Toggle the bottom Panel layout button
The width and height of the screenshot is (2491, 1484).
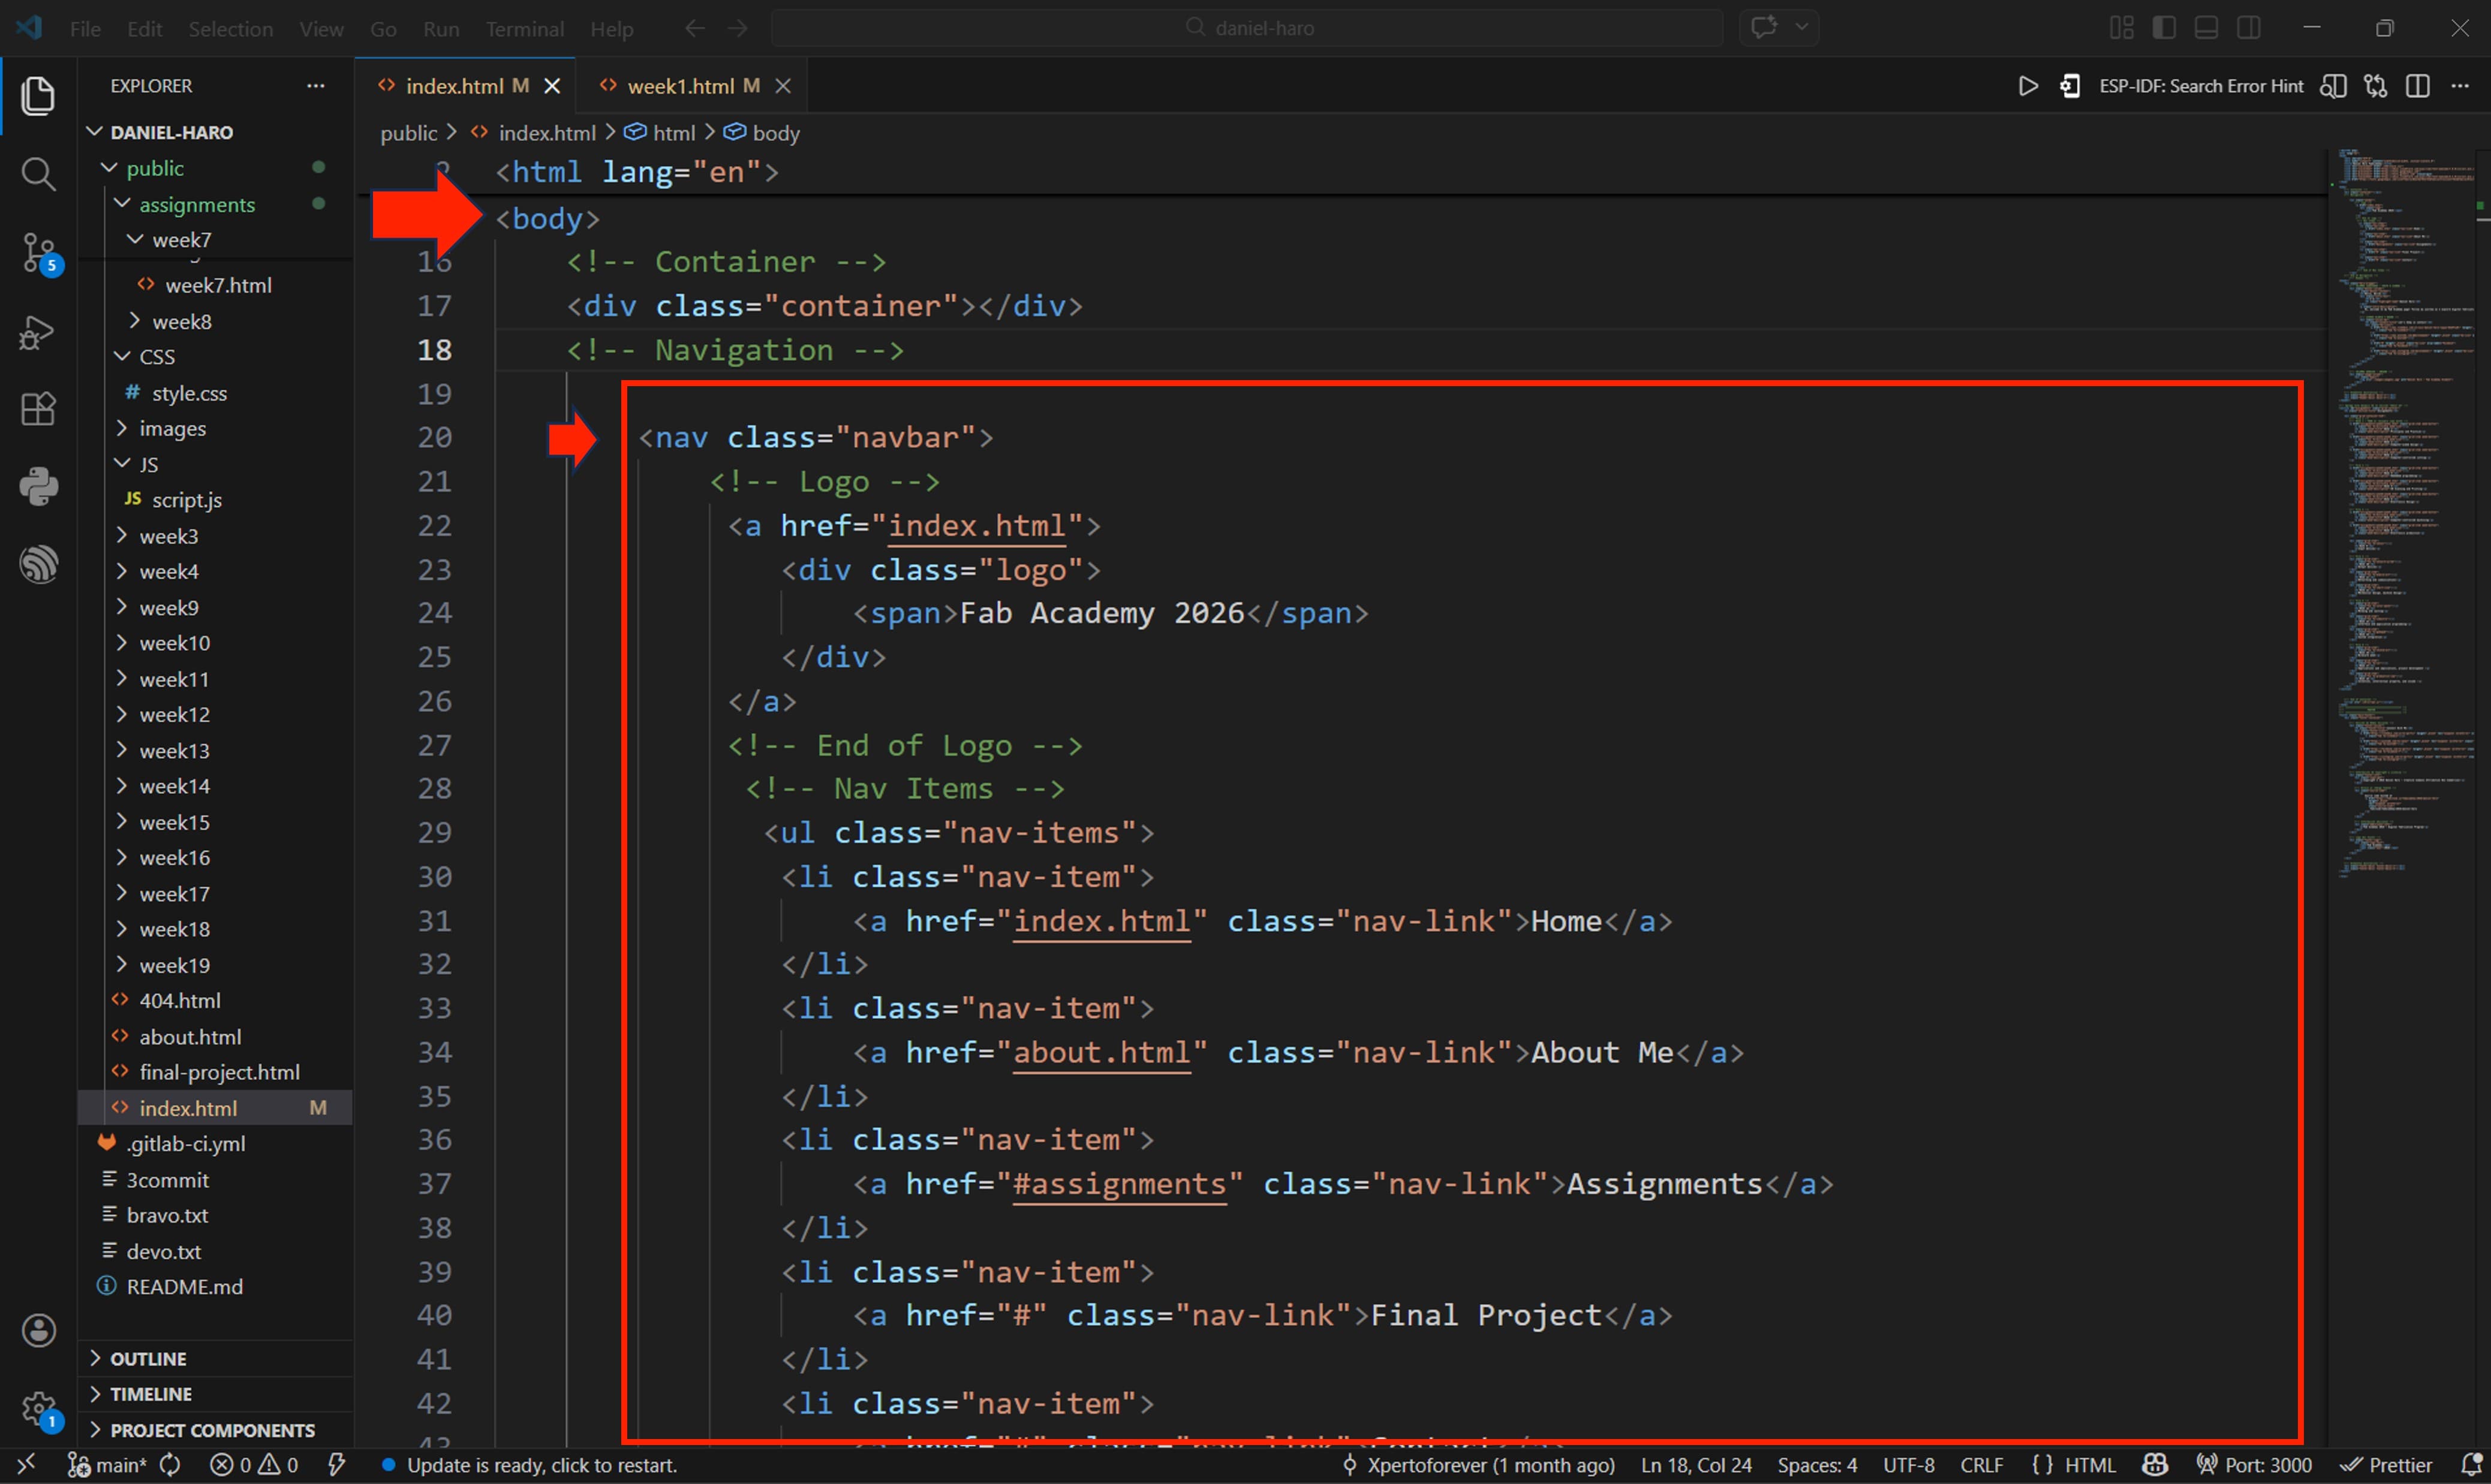point(2206,28)
